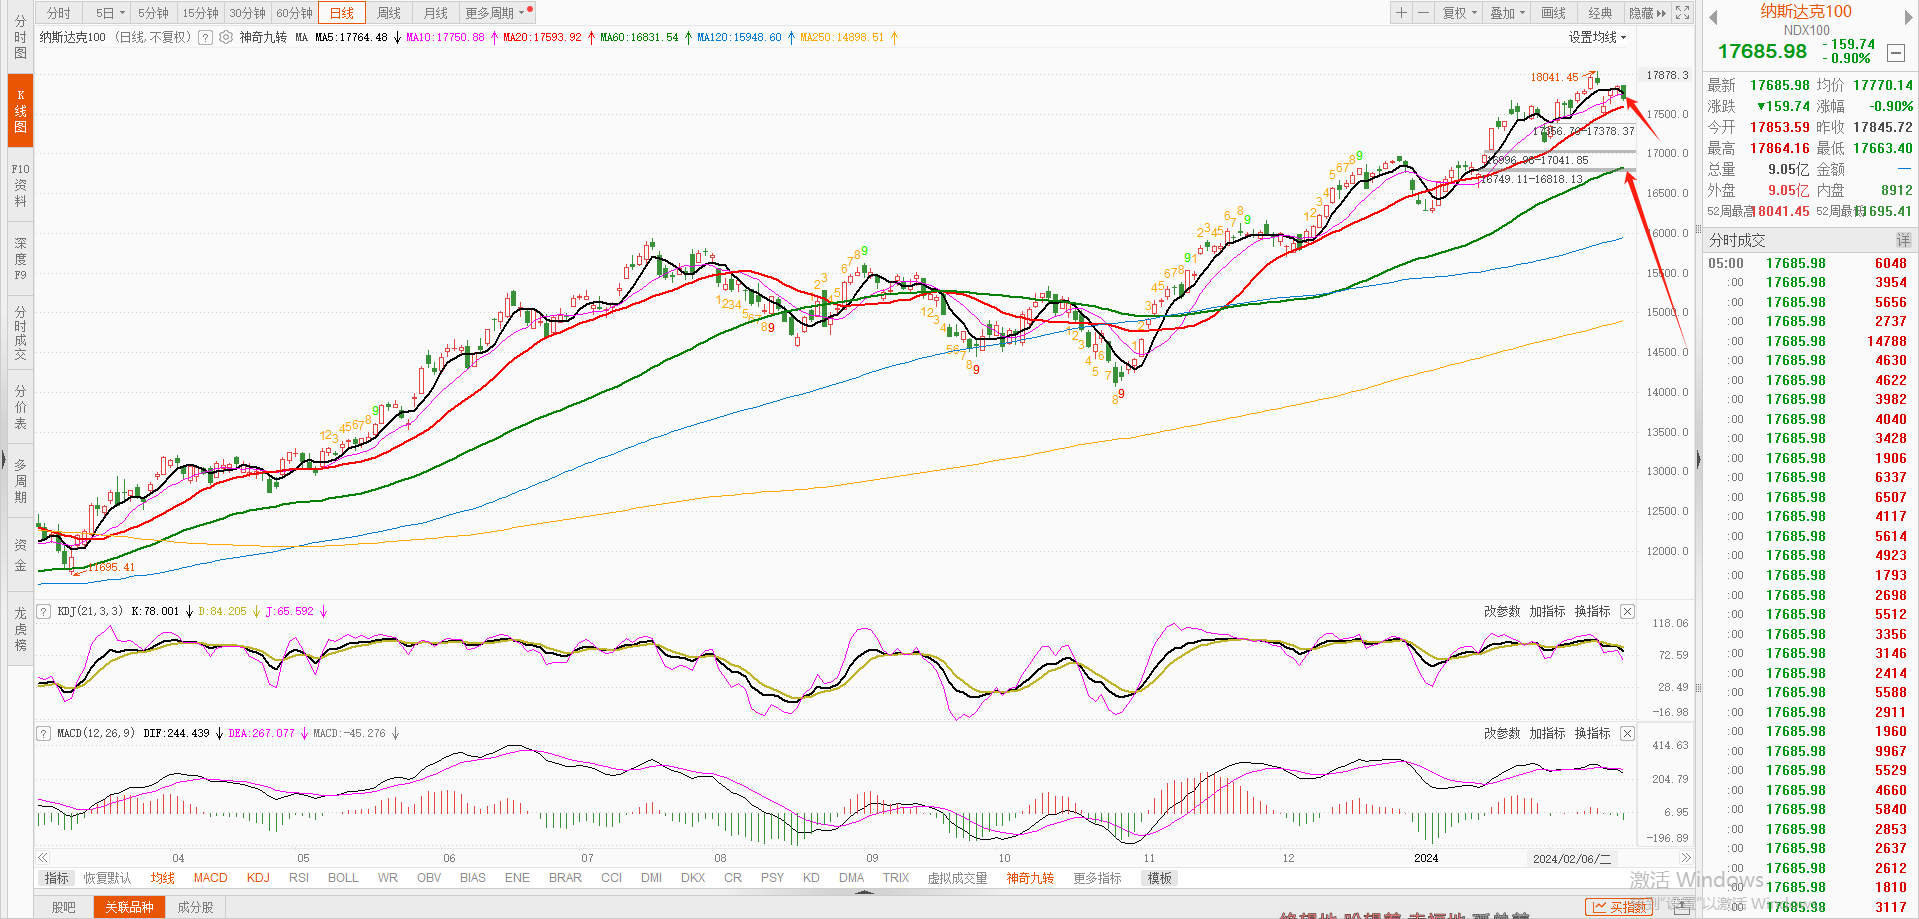Select the 成分股 tab at bottom
This screenshot has width=1919, height=919.
point(195,907)
